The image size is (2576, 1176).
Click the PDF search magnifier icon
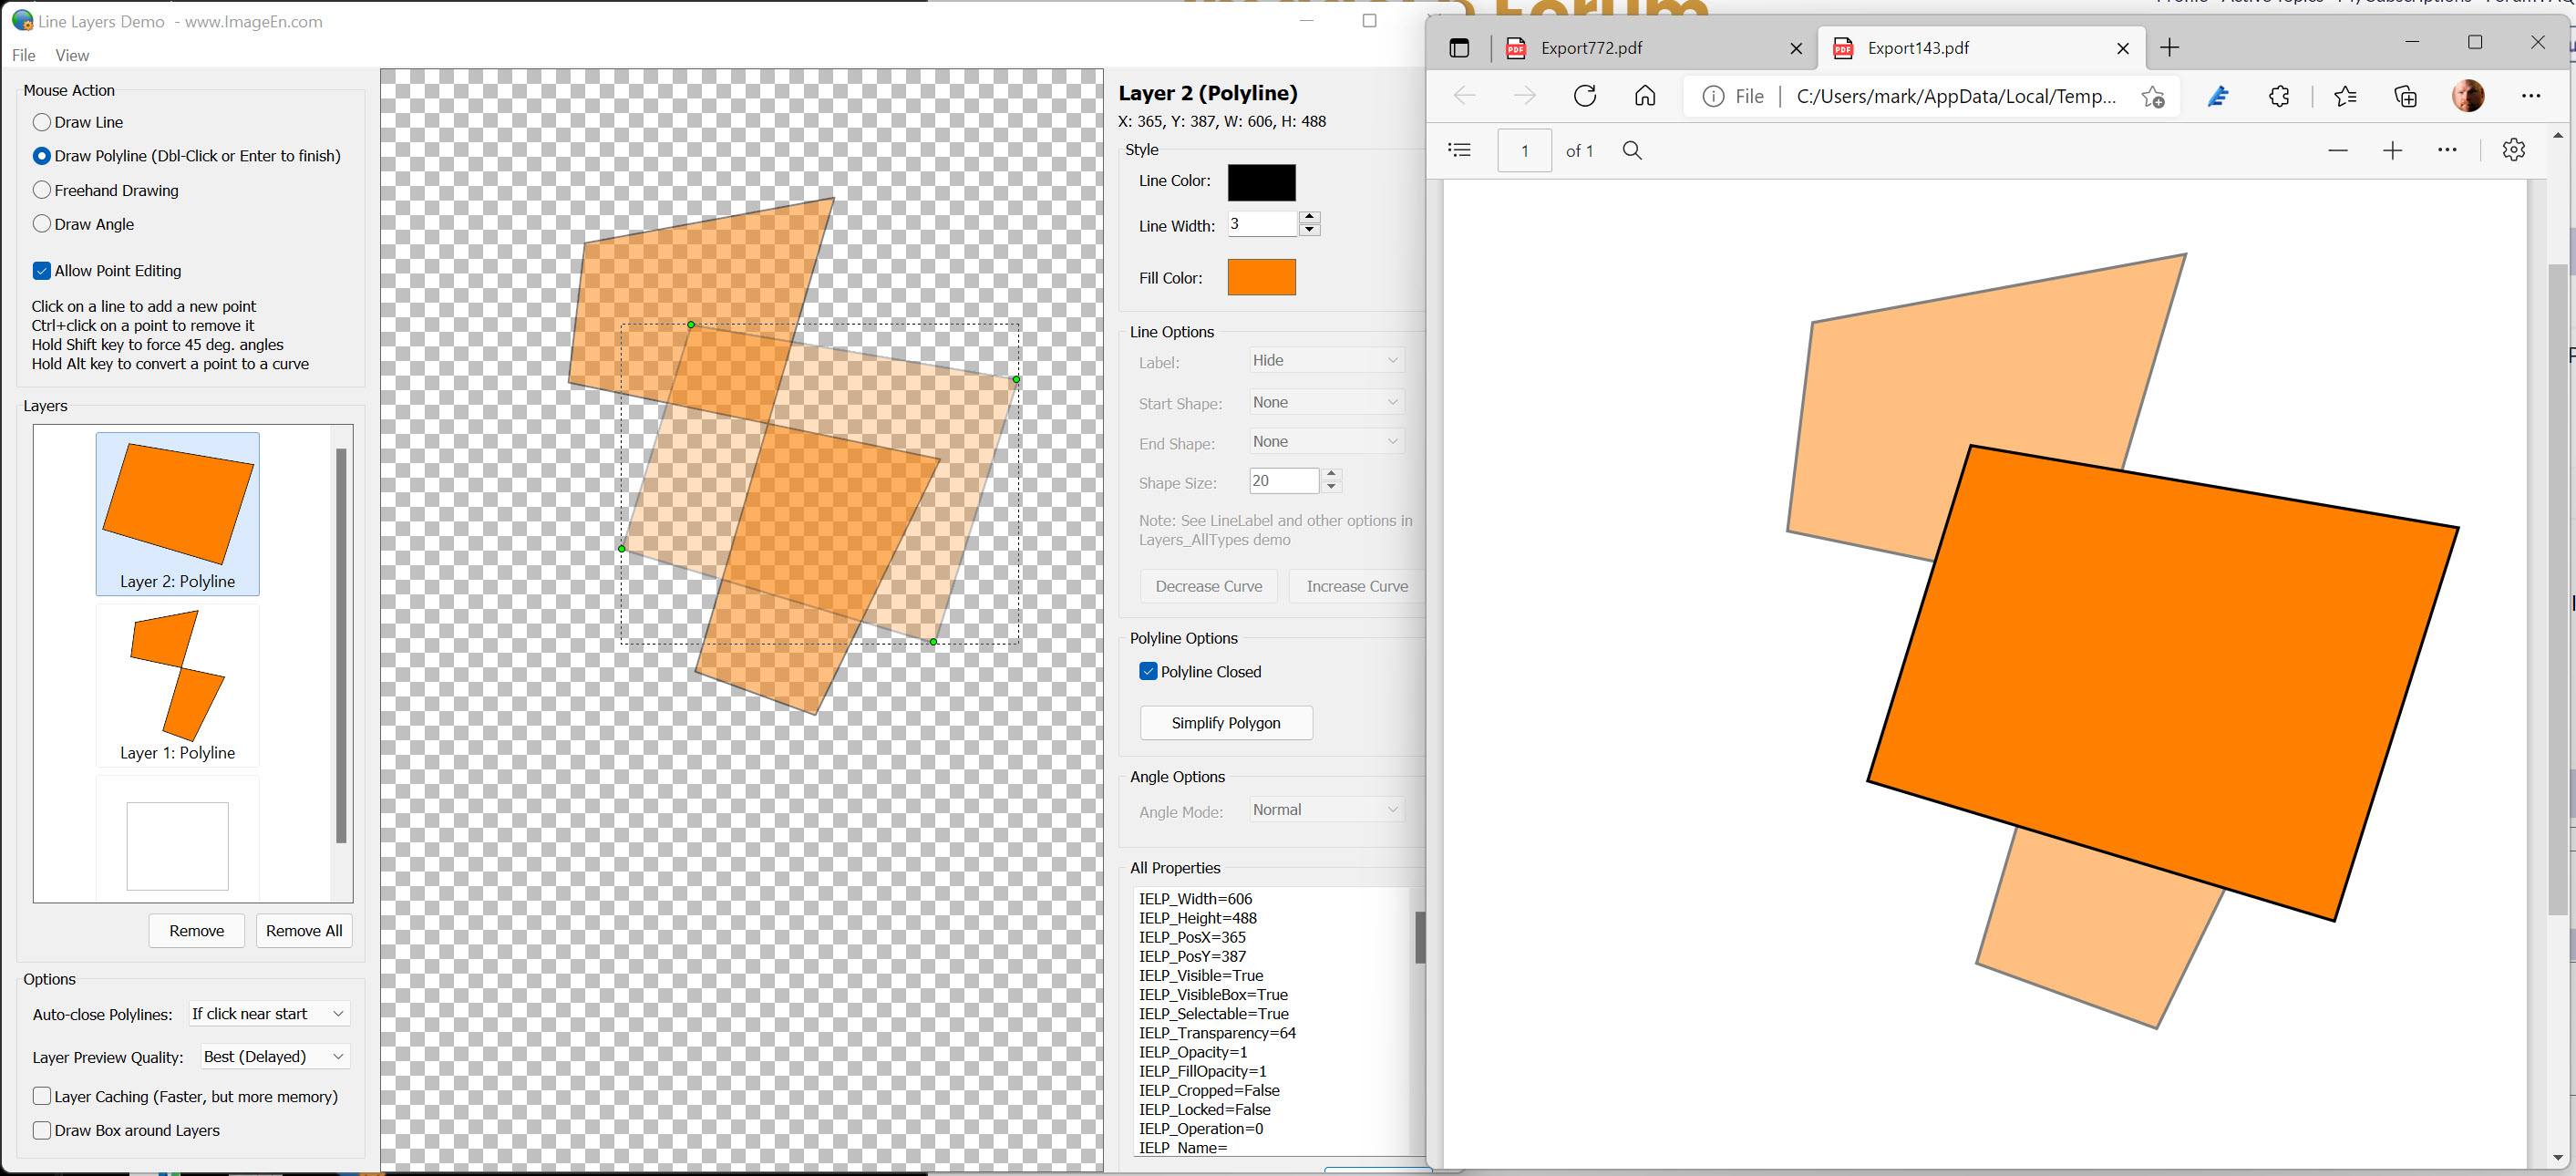(1632, 150)
